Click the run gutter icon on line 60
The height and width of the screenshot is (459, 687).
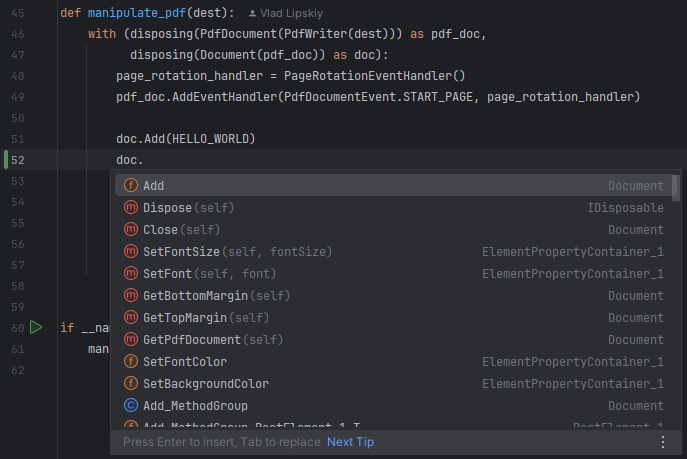click(x=36, y=327)
